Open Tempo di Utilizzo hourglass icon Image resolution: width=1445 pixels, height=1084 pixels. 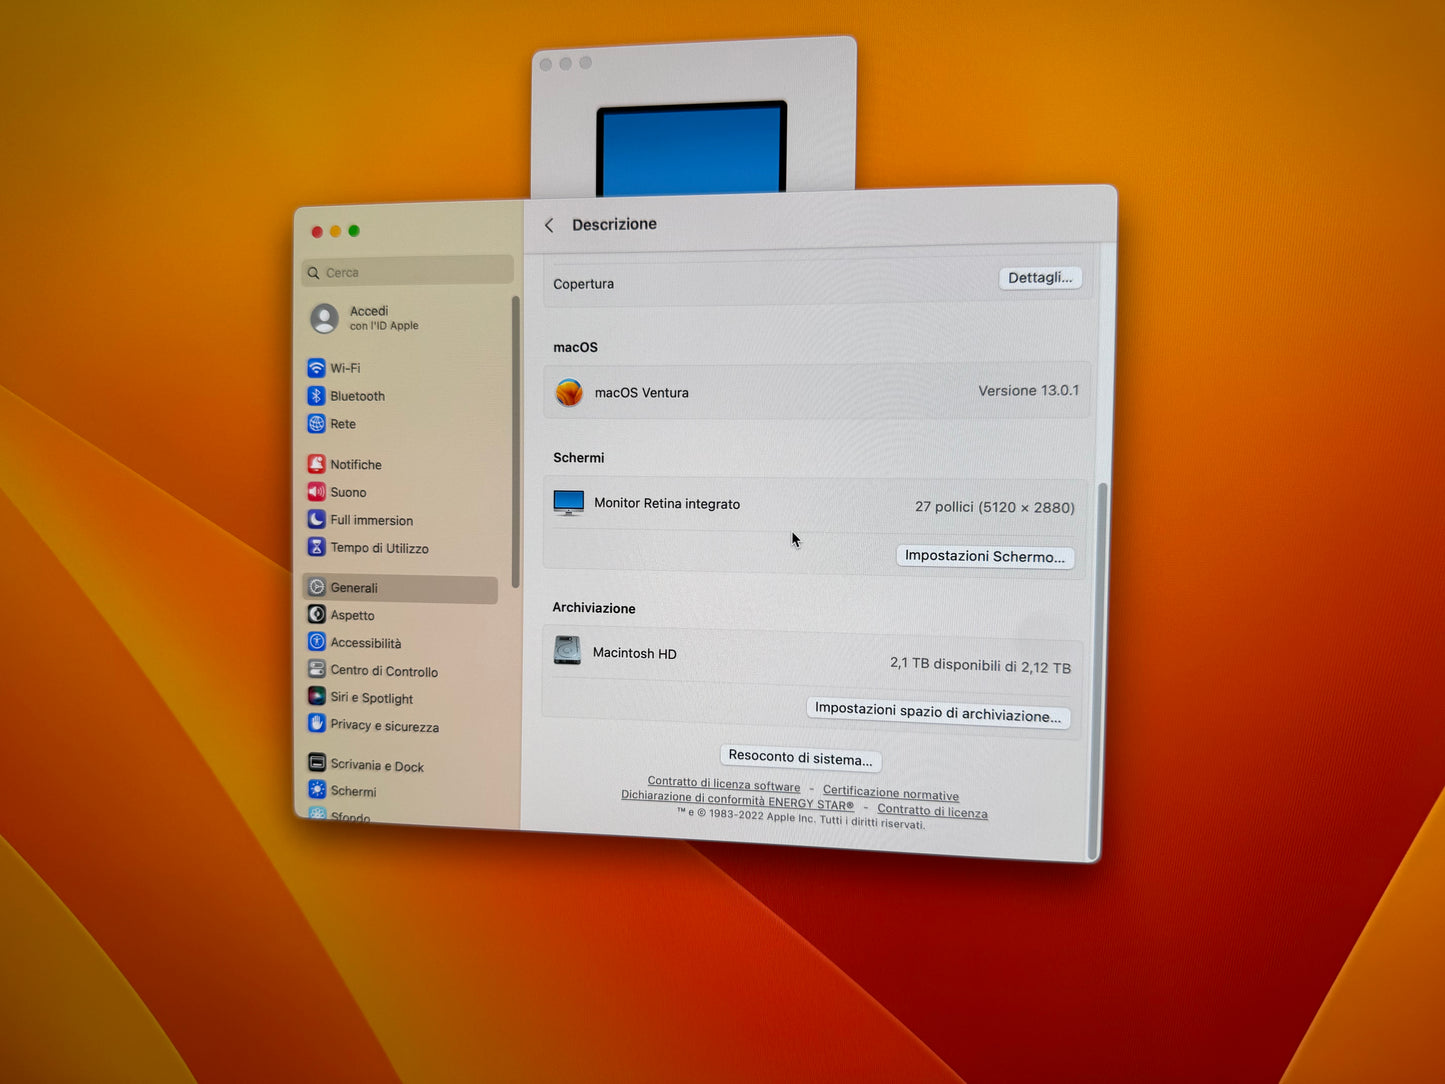click(316, 547)
